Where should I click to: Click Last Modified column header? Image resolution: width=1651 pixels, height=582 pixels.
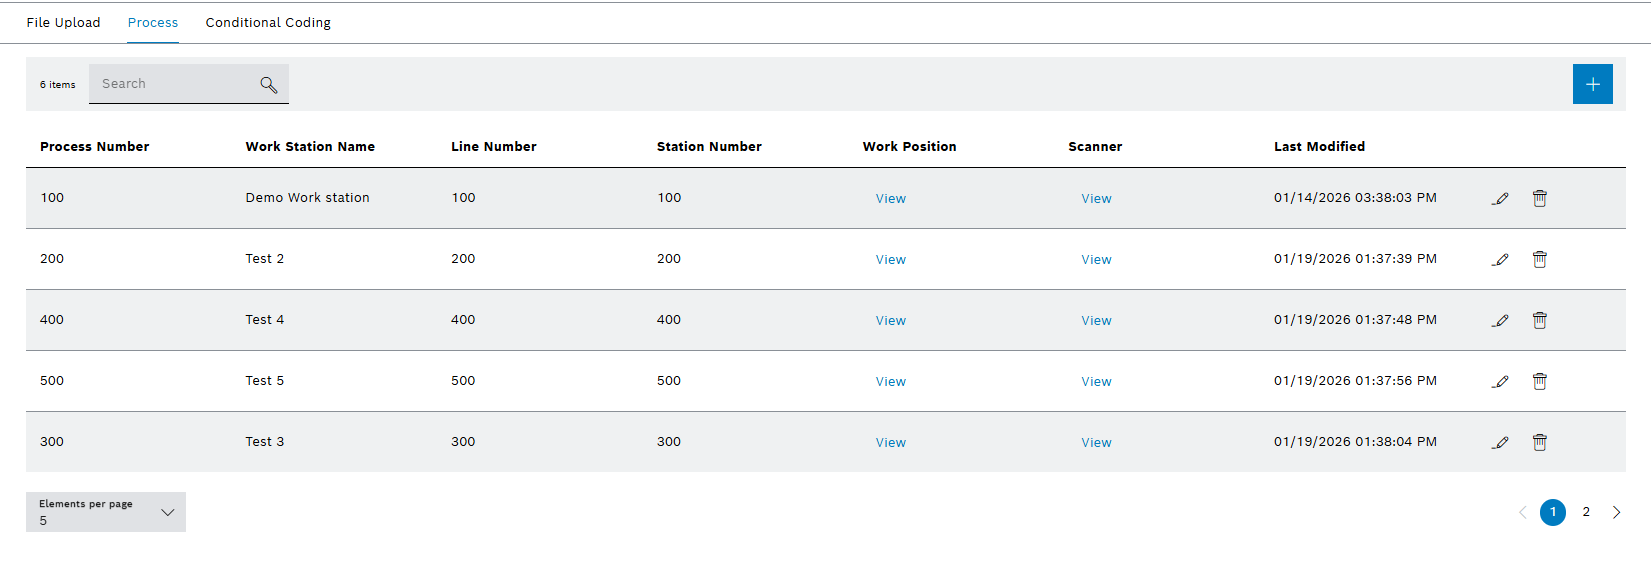(1319, 147)
